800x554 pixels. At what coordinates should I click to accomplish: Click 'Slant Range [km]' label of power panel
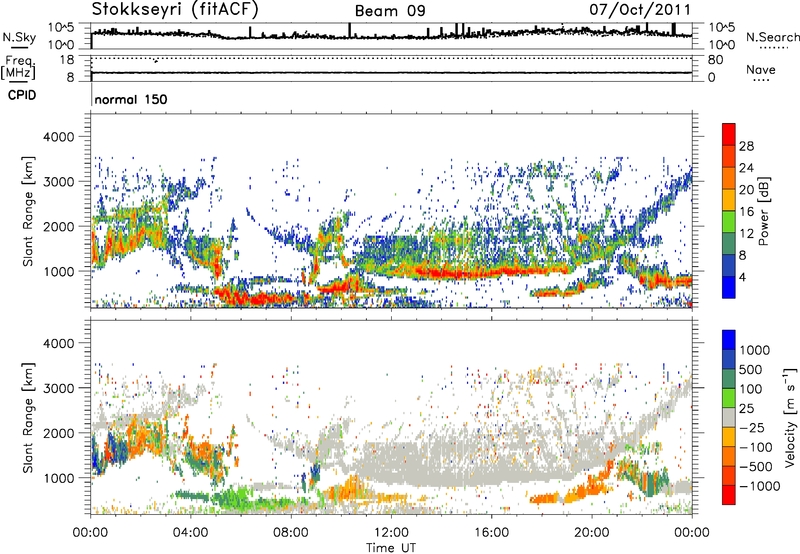[28, 211]
